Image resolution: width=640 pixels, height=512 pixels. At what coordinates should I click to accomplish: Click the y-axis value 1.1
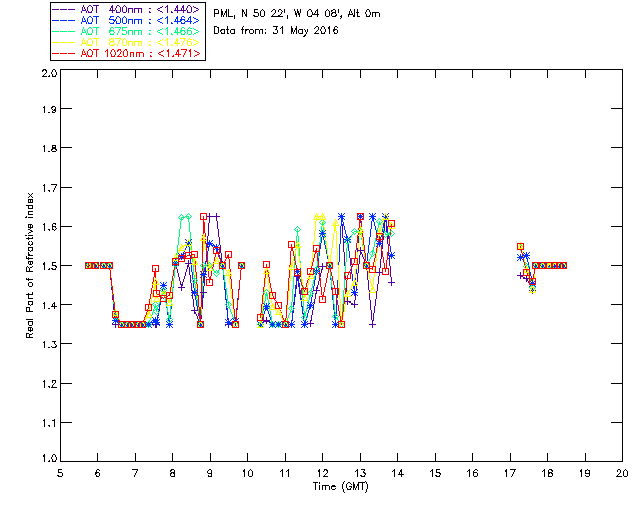(x=49, y=423)
